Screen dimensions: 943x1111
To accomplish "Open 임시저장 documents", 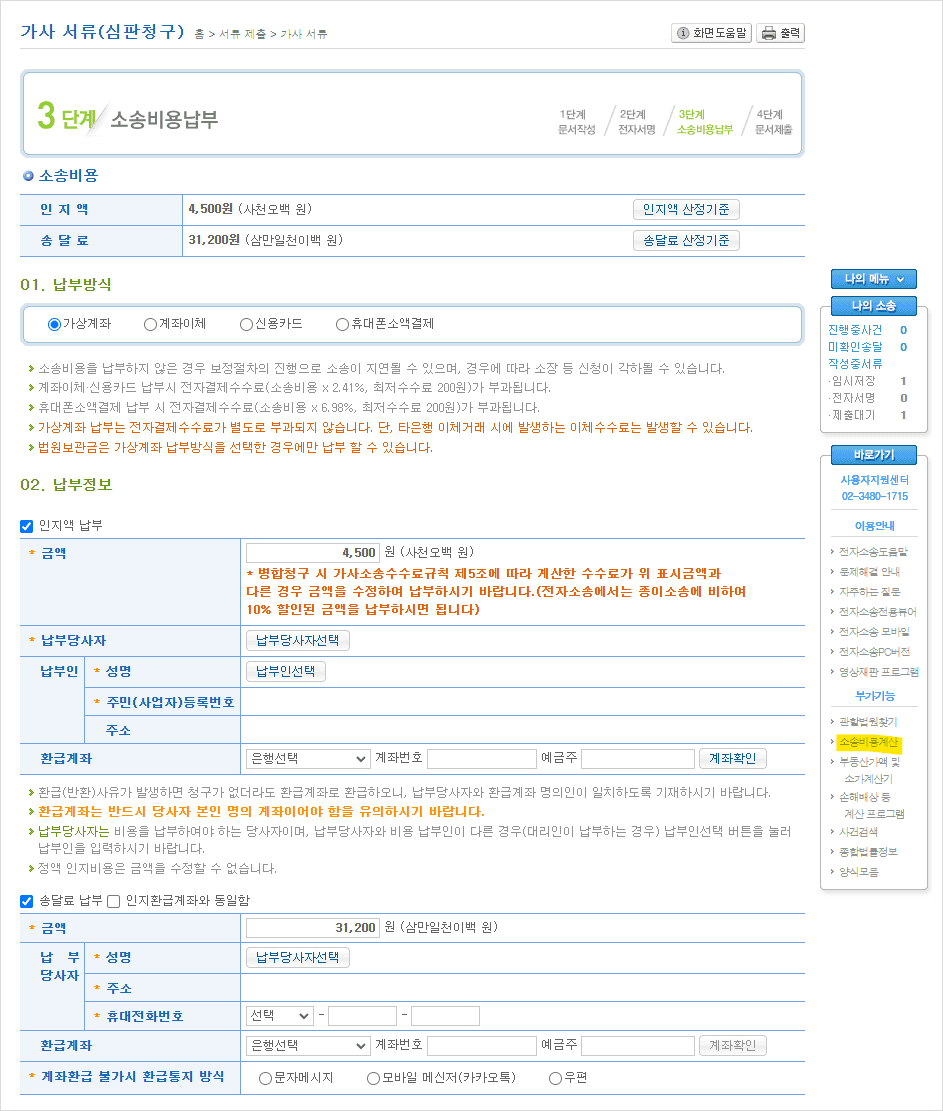I will point(853,381).
